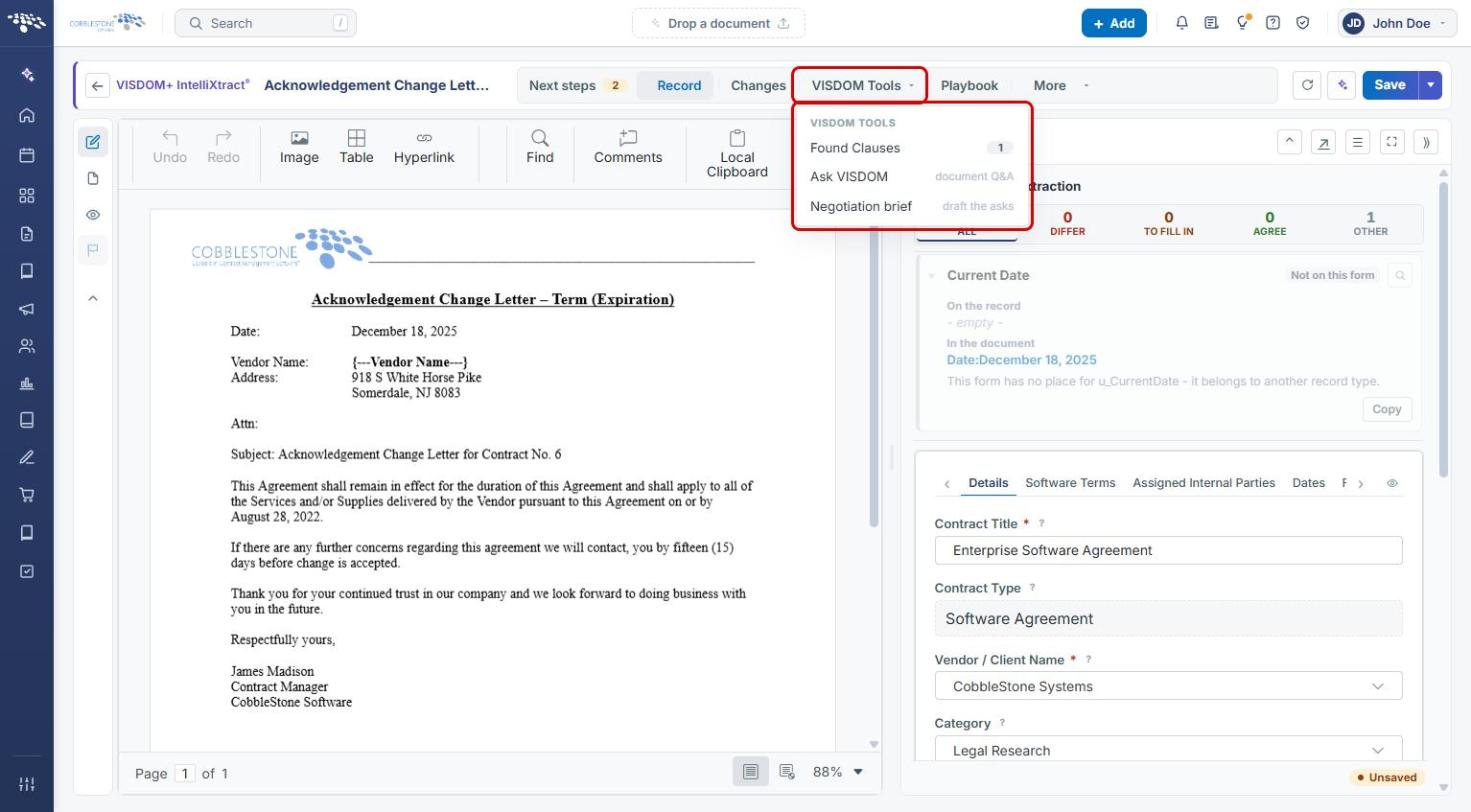The height and width of the screenshot is (812, 1471).
Task: Collapse the right panel with double chevron
Action: [x=1427, y=142]
